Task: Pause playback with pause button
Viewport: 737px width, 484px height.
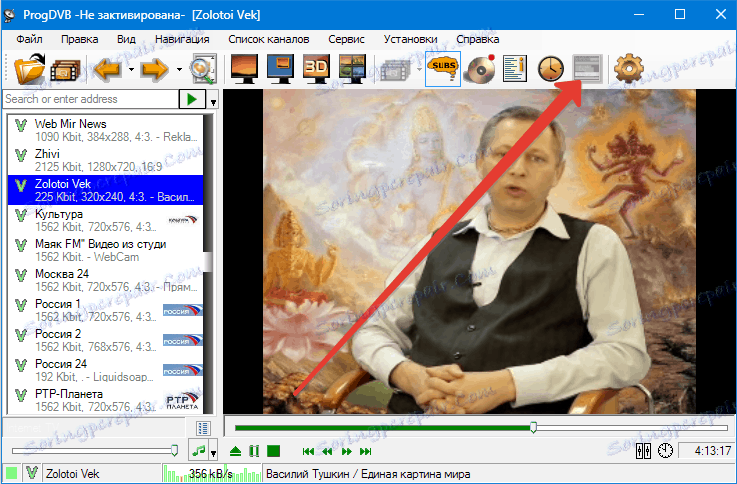Action: point(254,452)
